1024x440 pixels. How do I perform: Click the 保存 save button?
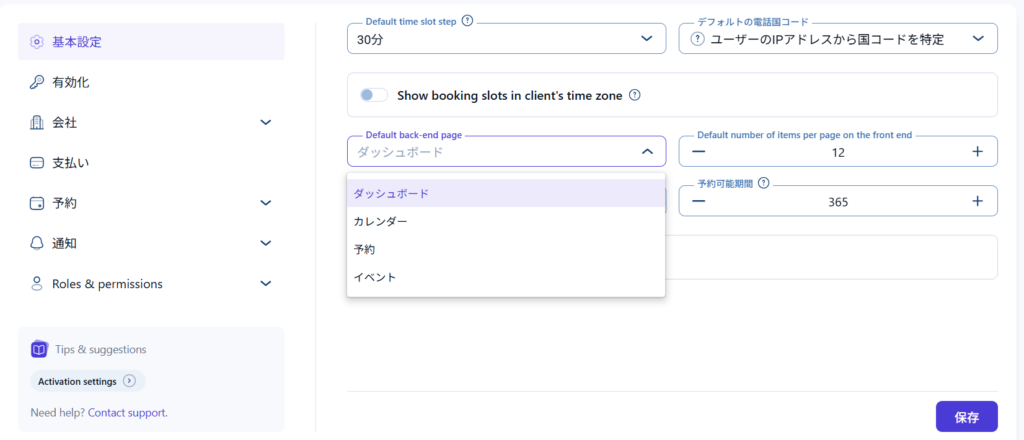click(x=966, y=416)
